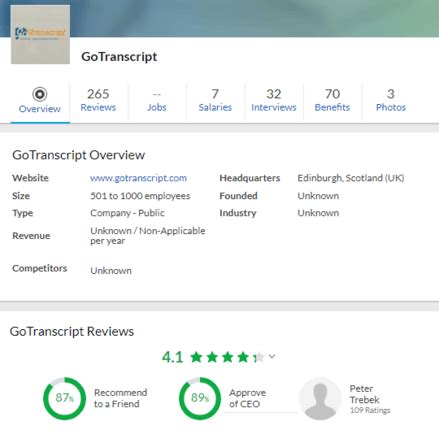Click the Overview target icon

(x=40, y=94)
